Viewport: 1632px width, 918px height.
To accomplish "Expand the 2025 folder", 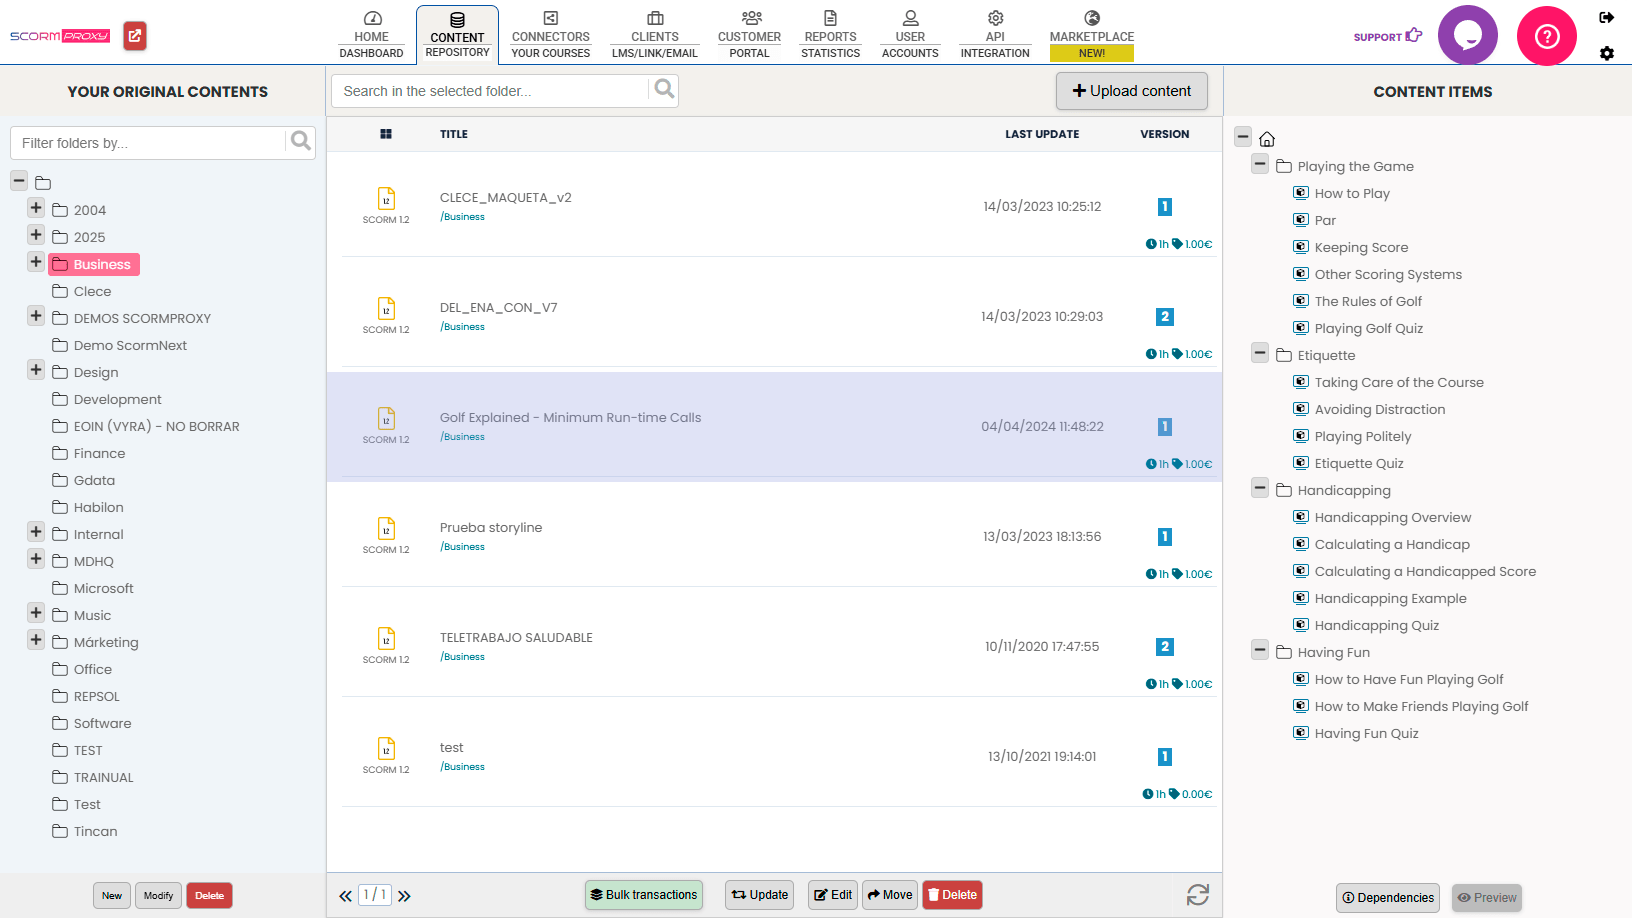I will click(x=36, y=235).
